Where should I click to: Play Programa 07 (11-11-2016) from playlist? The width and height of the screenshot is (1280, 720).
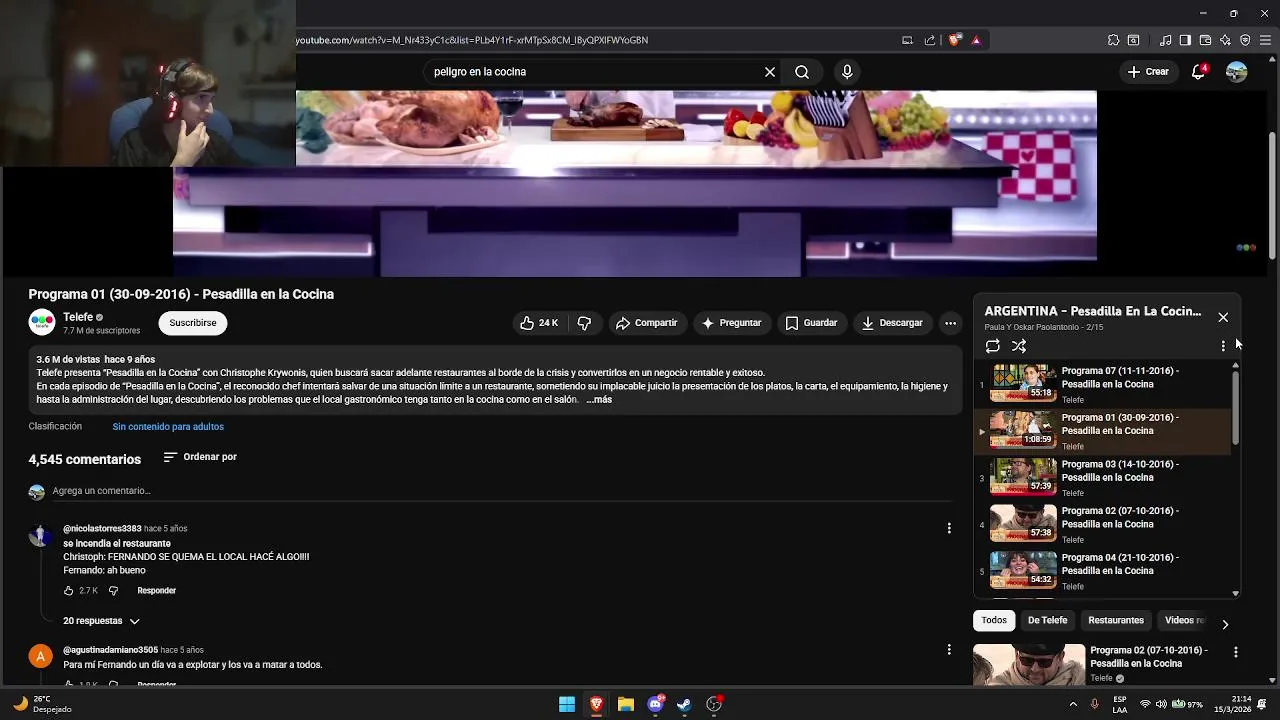(1103, 384)
